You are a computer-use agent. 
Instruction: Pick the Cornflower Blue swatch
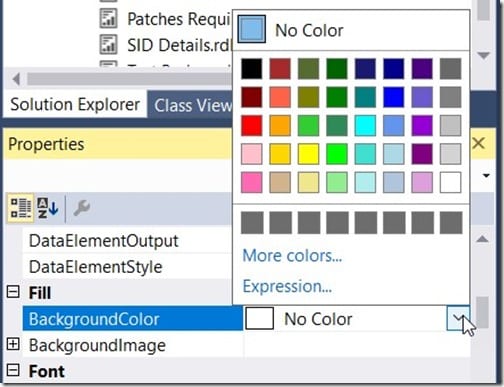394,126
